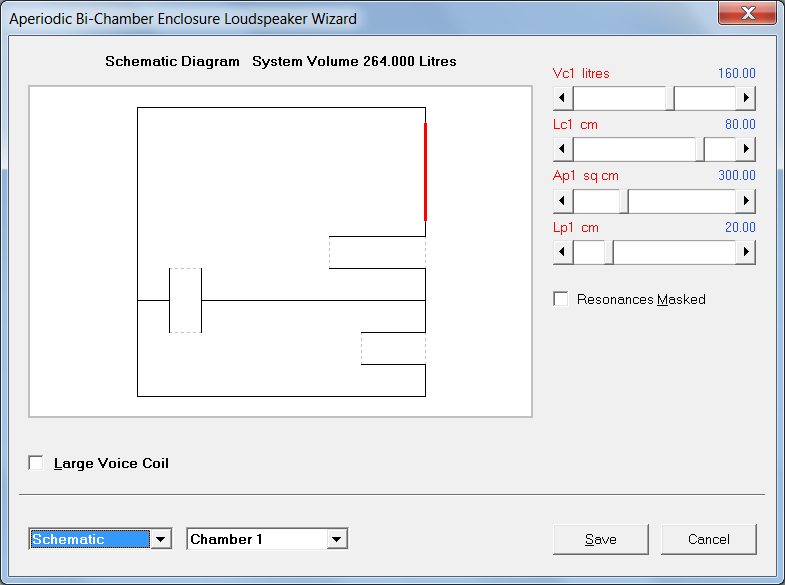Click the Vc1 value 160.00
Image resolution: width=785 pixels, height=585 pixels.
[x=736, y=74]
